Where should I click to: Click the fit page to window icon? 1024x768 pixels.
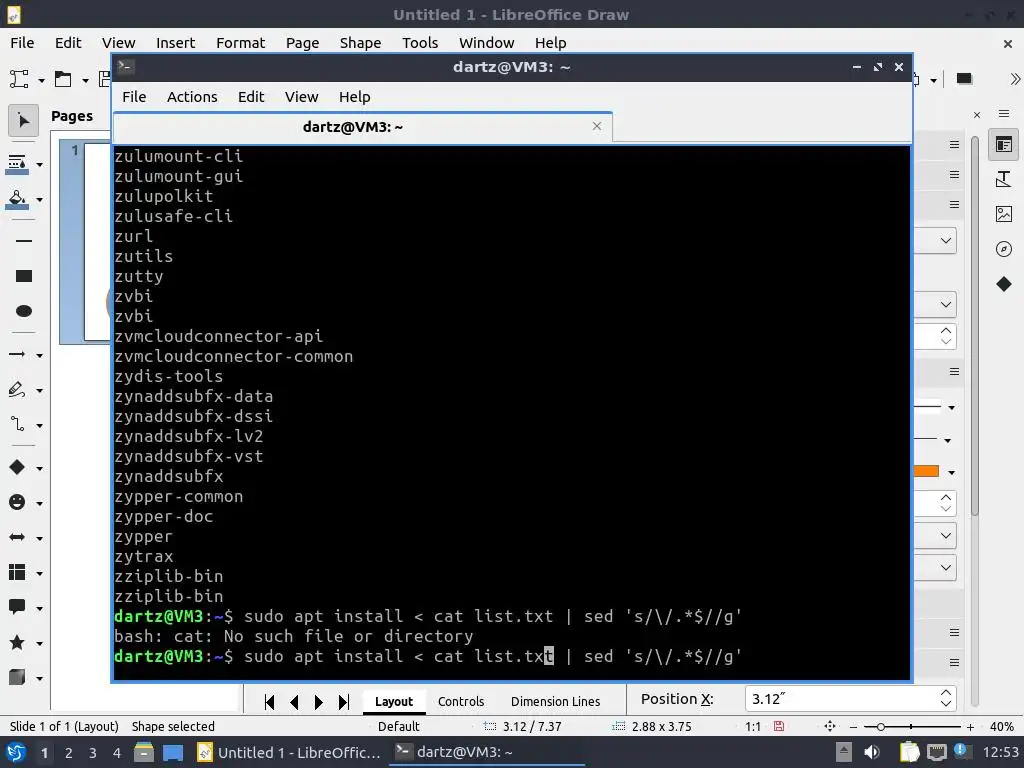click(829, 726)
